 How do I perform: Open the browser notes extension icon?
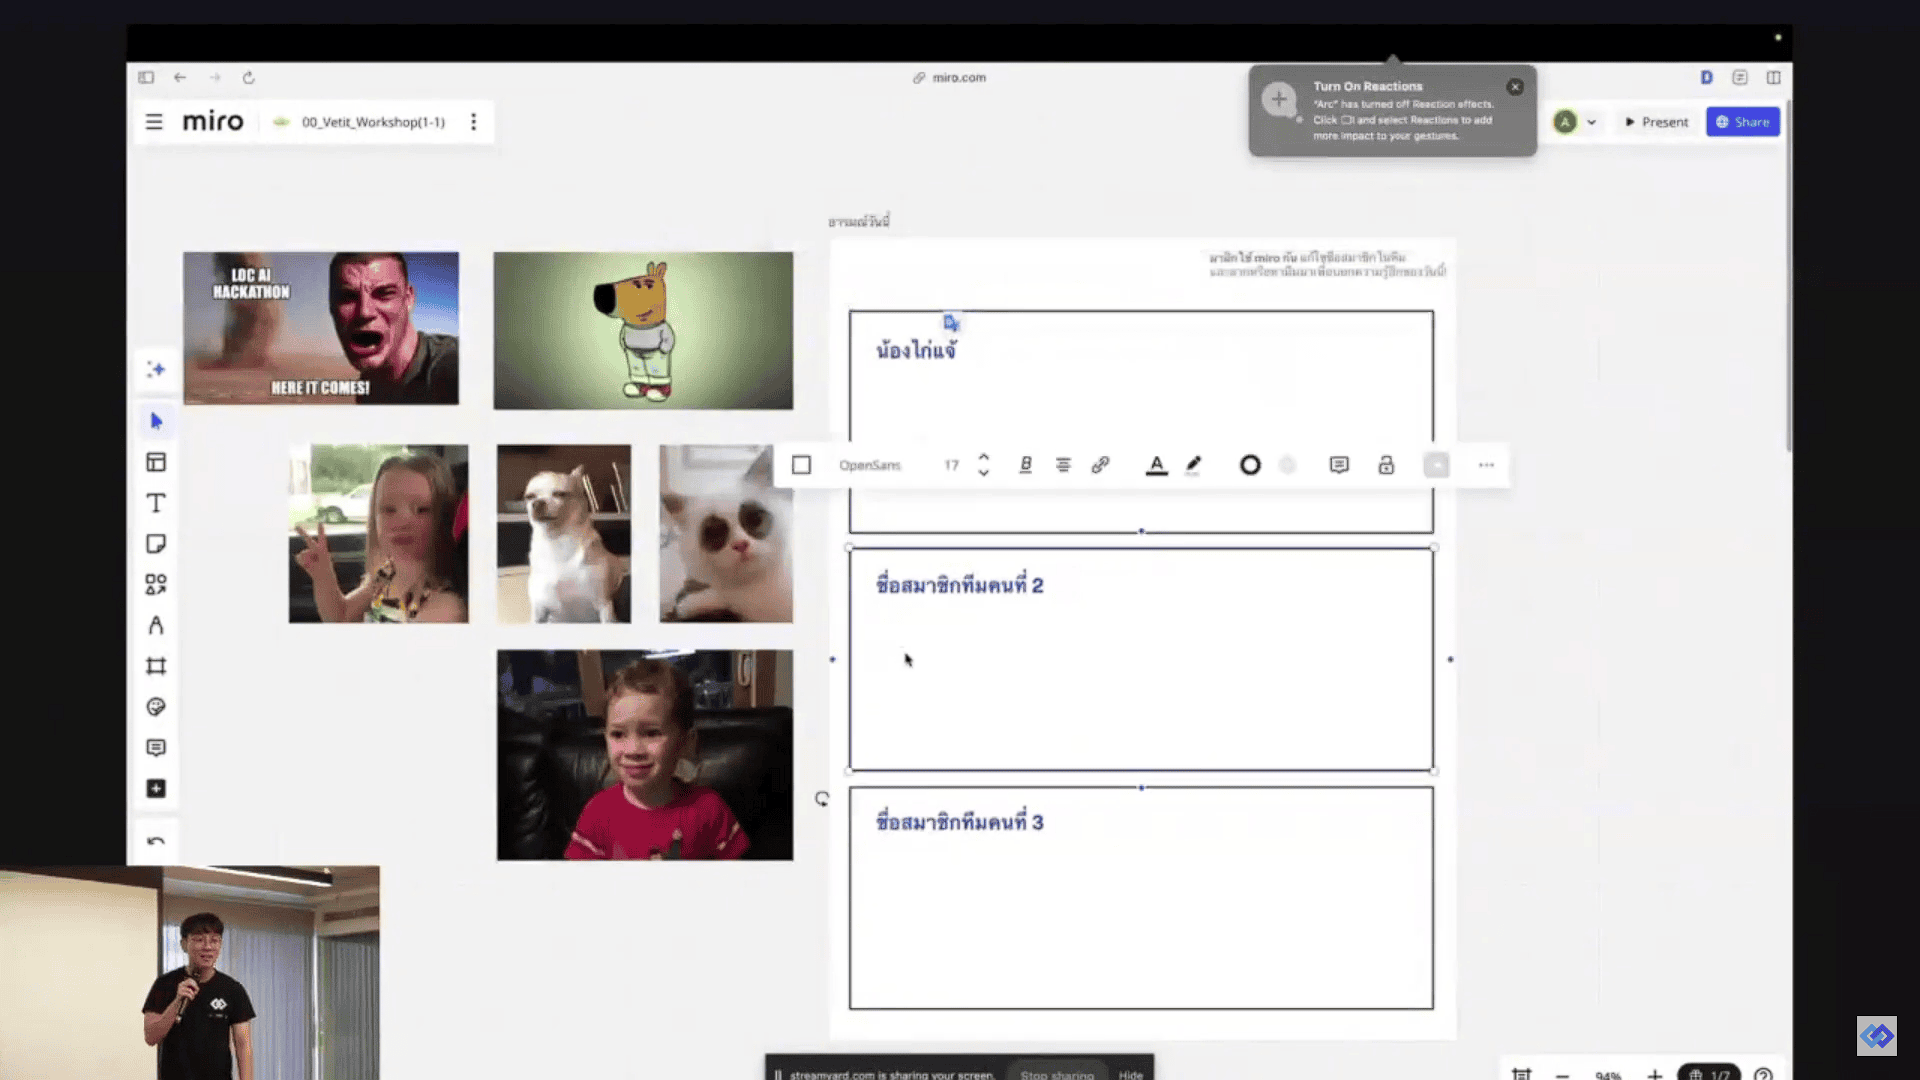point(1740,77)
